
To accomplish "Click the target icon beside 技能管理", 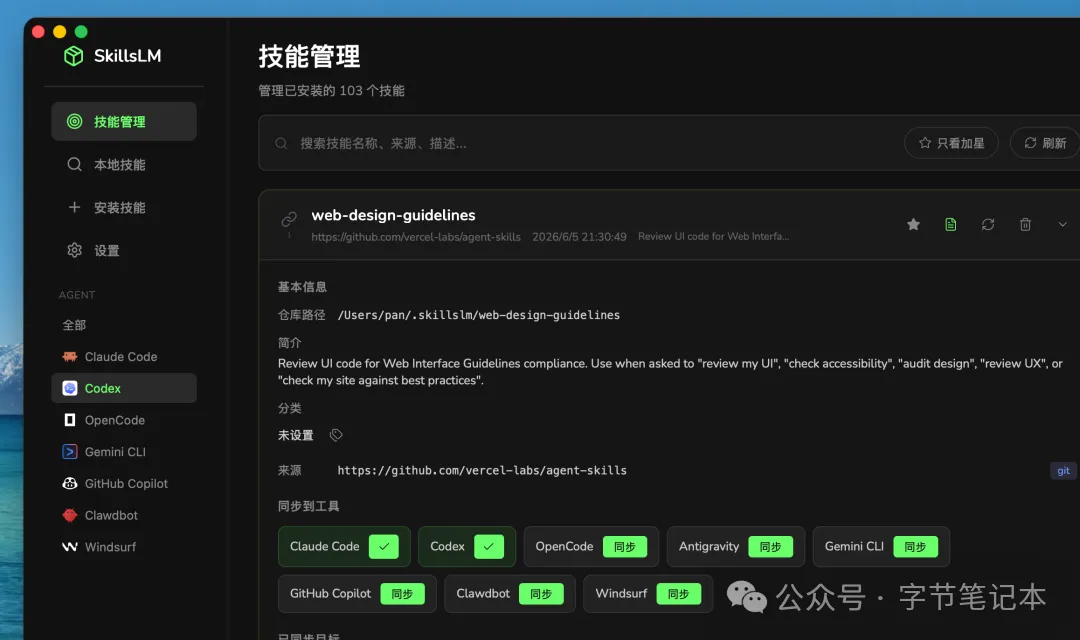I will point(74,122).
